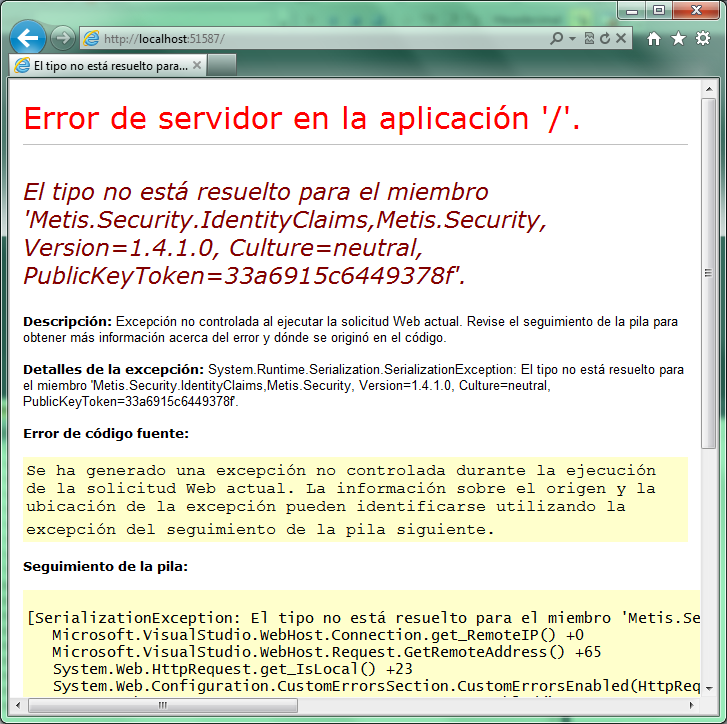Click the vertical scrollbar down arrow
The height and width of the screenshot is (724, 727).
[x=709, y=689]
